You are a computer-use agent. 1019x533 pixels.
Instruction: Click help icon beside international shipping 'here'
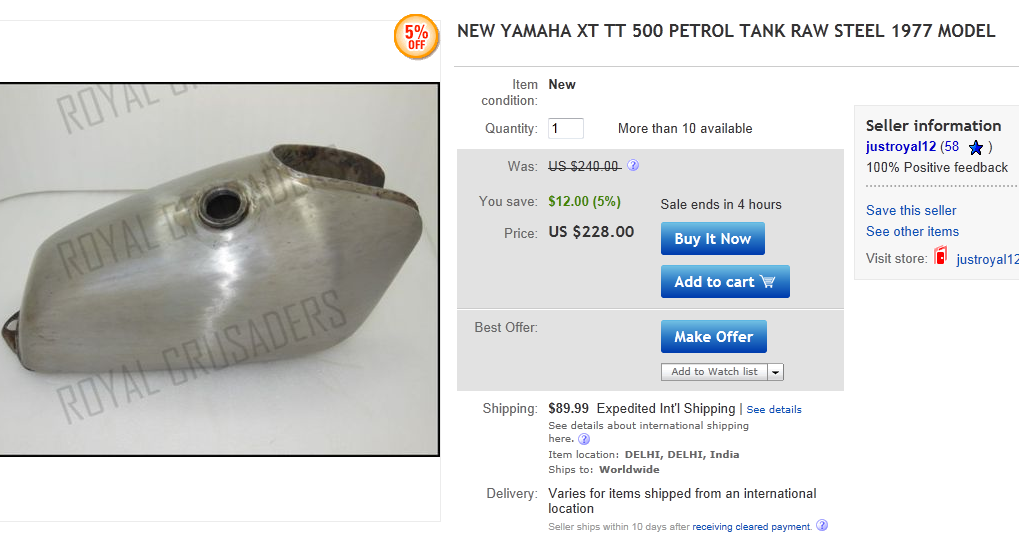coord(584,439)
